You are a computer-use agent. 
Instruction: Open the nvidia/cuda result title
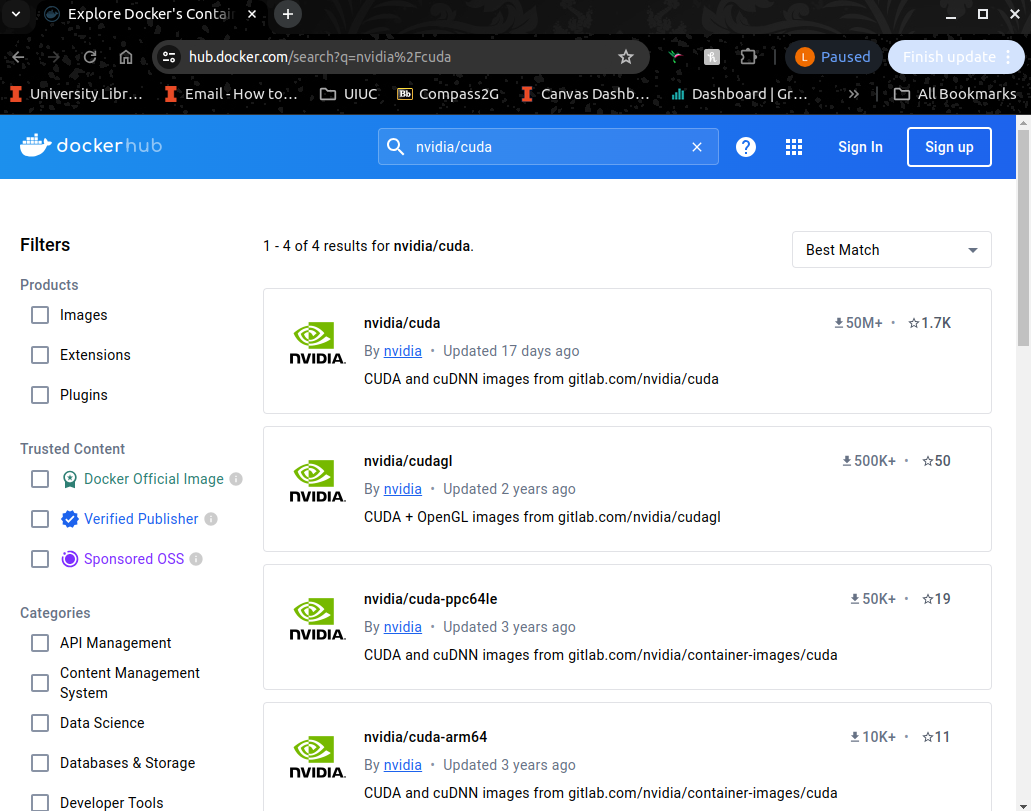tap(402, 323)
